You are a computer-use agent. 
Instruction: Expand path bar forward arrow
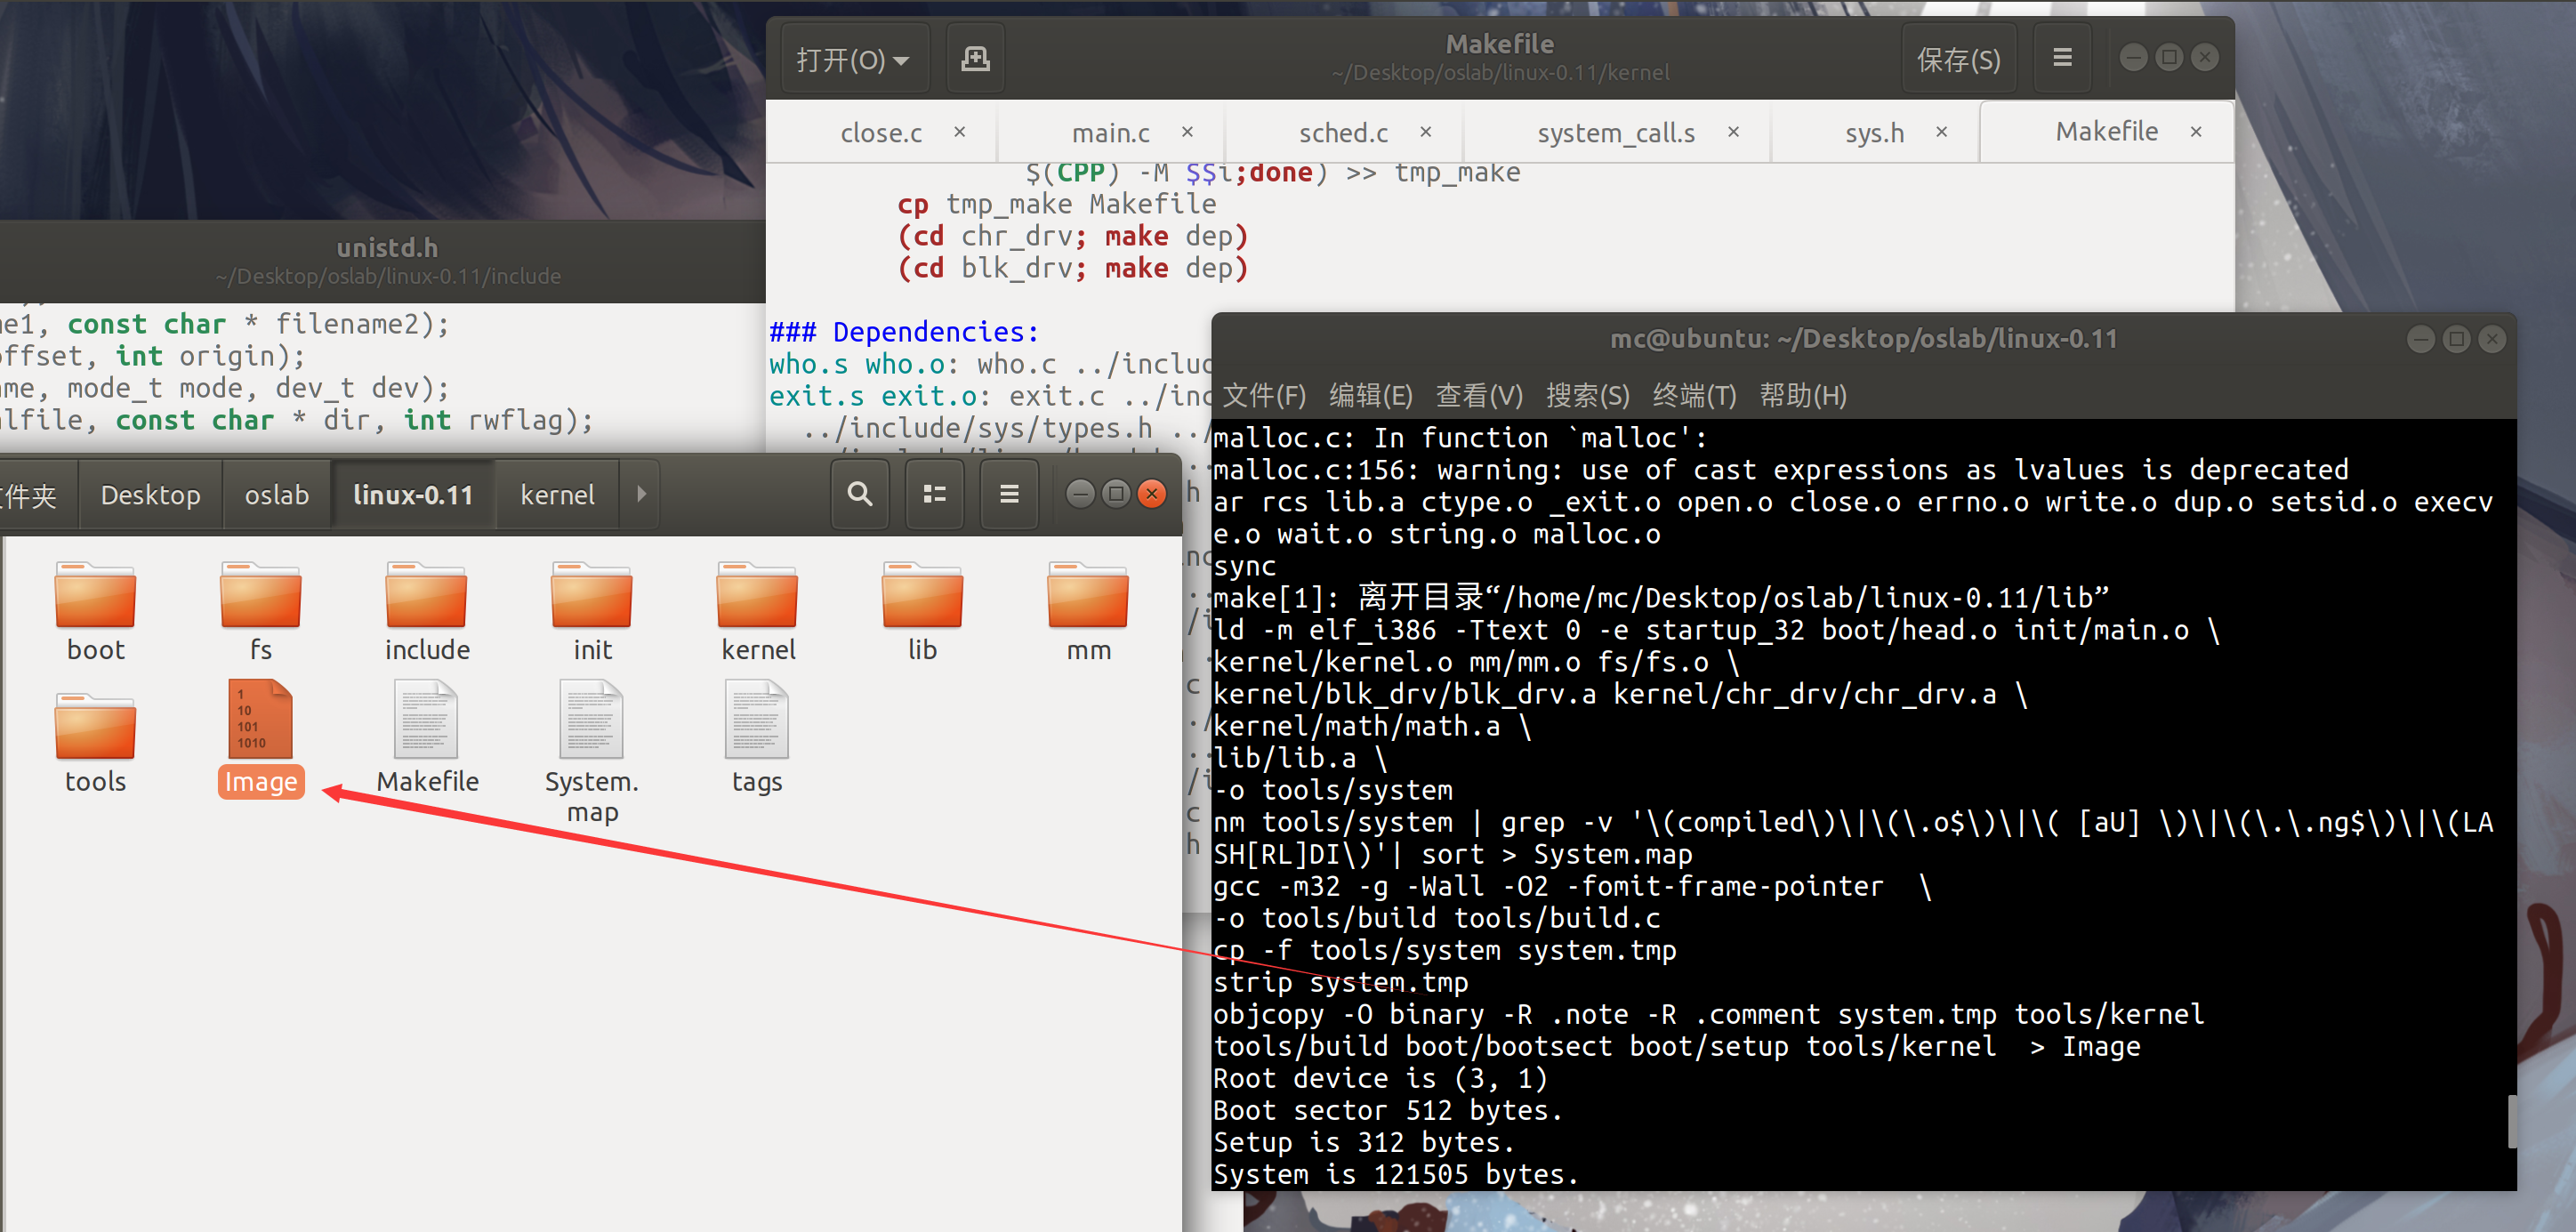[641, 494]
